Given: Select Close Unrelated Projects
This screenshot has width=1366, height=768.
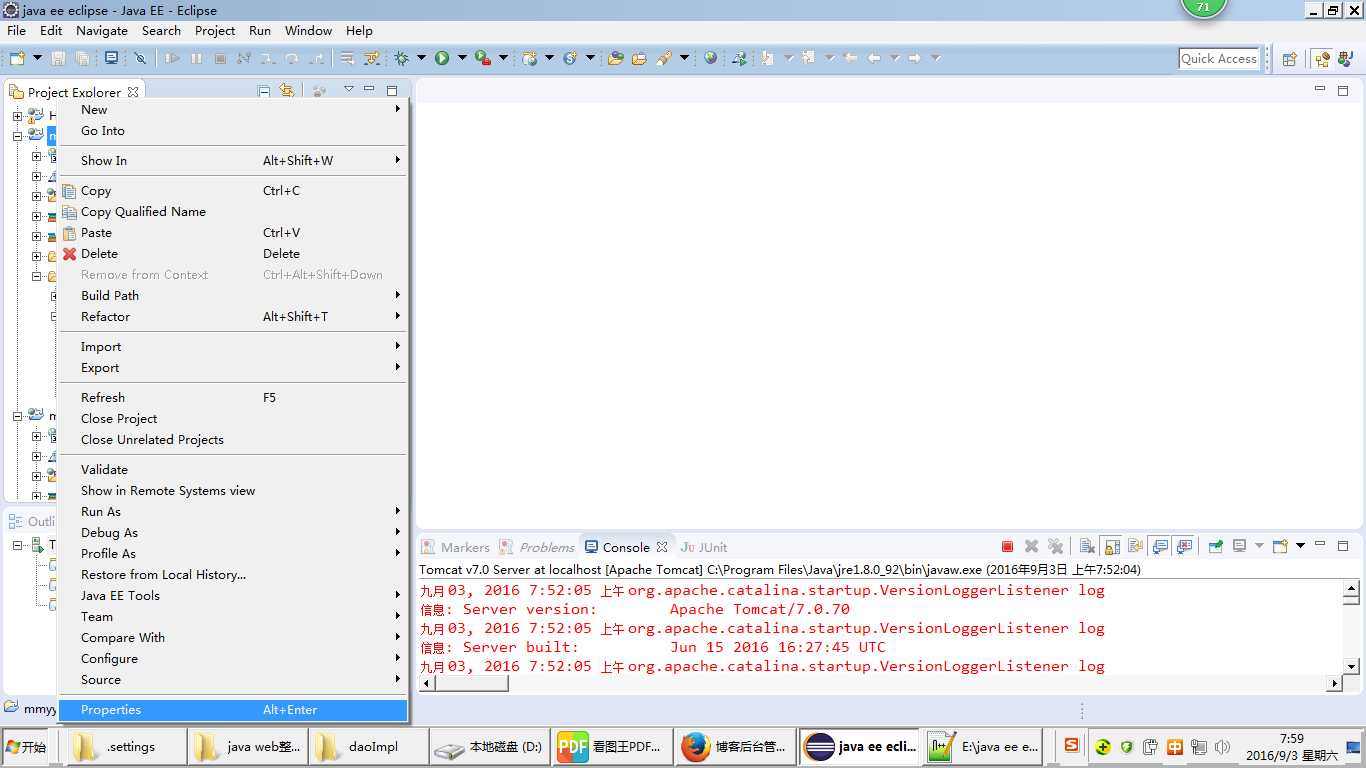Looking at the screenshot, I should tap(233, 440).
